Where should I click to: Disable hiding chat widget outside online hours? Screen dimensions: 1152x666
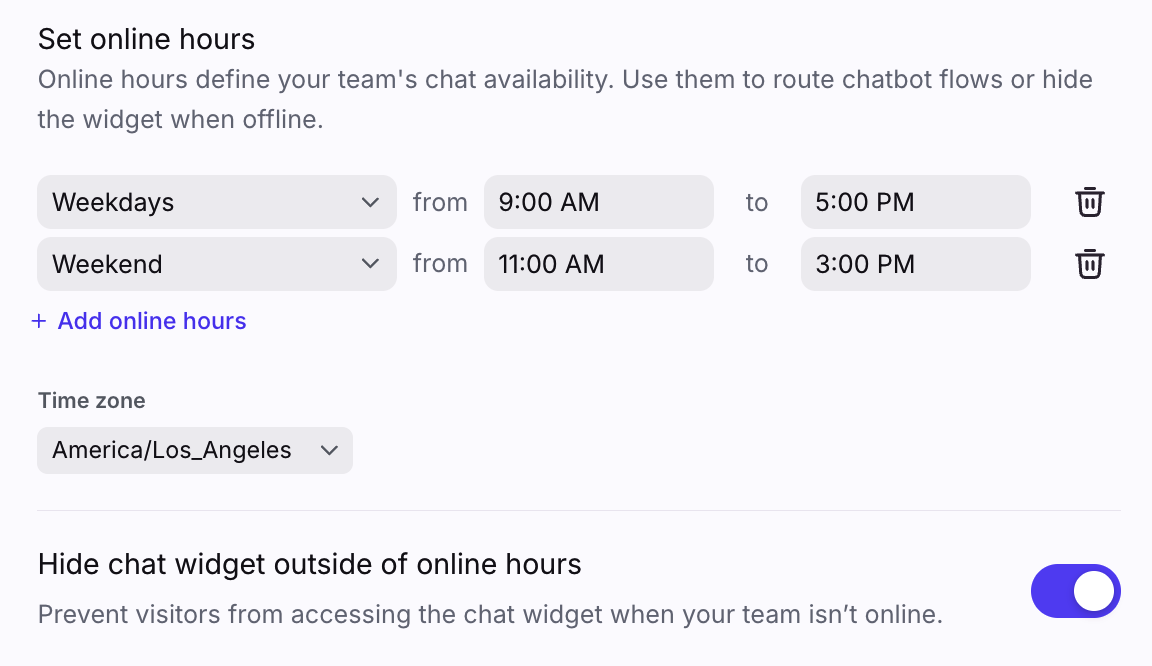1075,591
